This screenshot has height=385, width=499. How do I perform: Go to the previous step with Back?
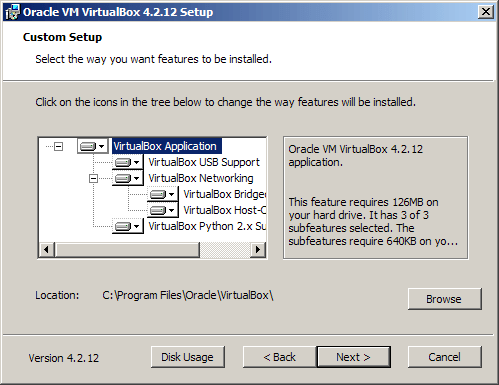click(280, 357)
